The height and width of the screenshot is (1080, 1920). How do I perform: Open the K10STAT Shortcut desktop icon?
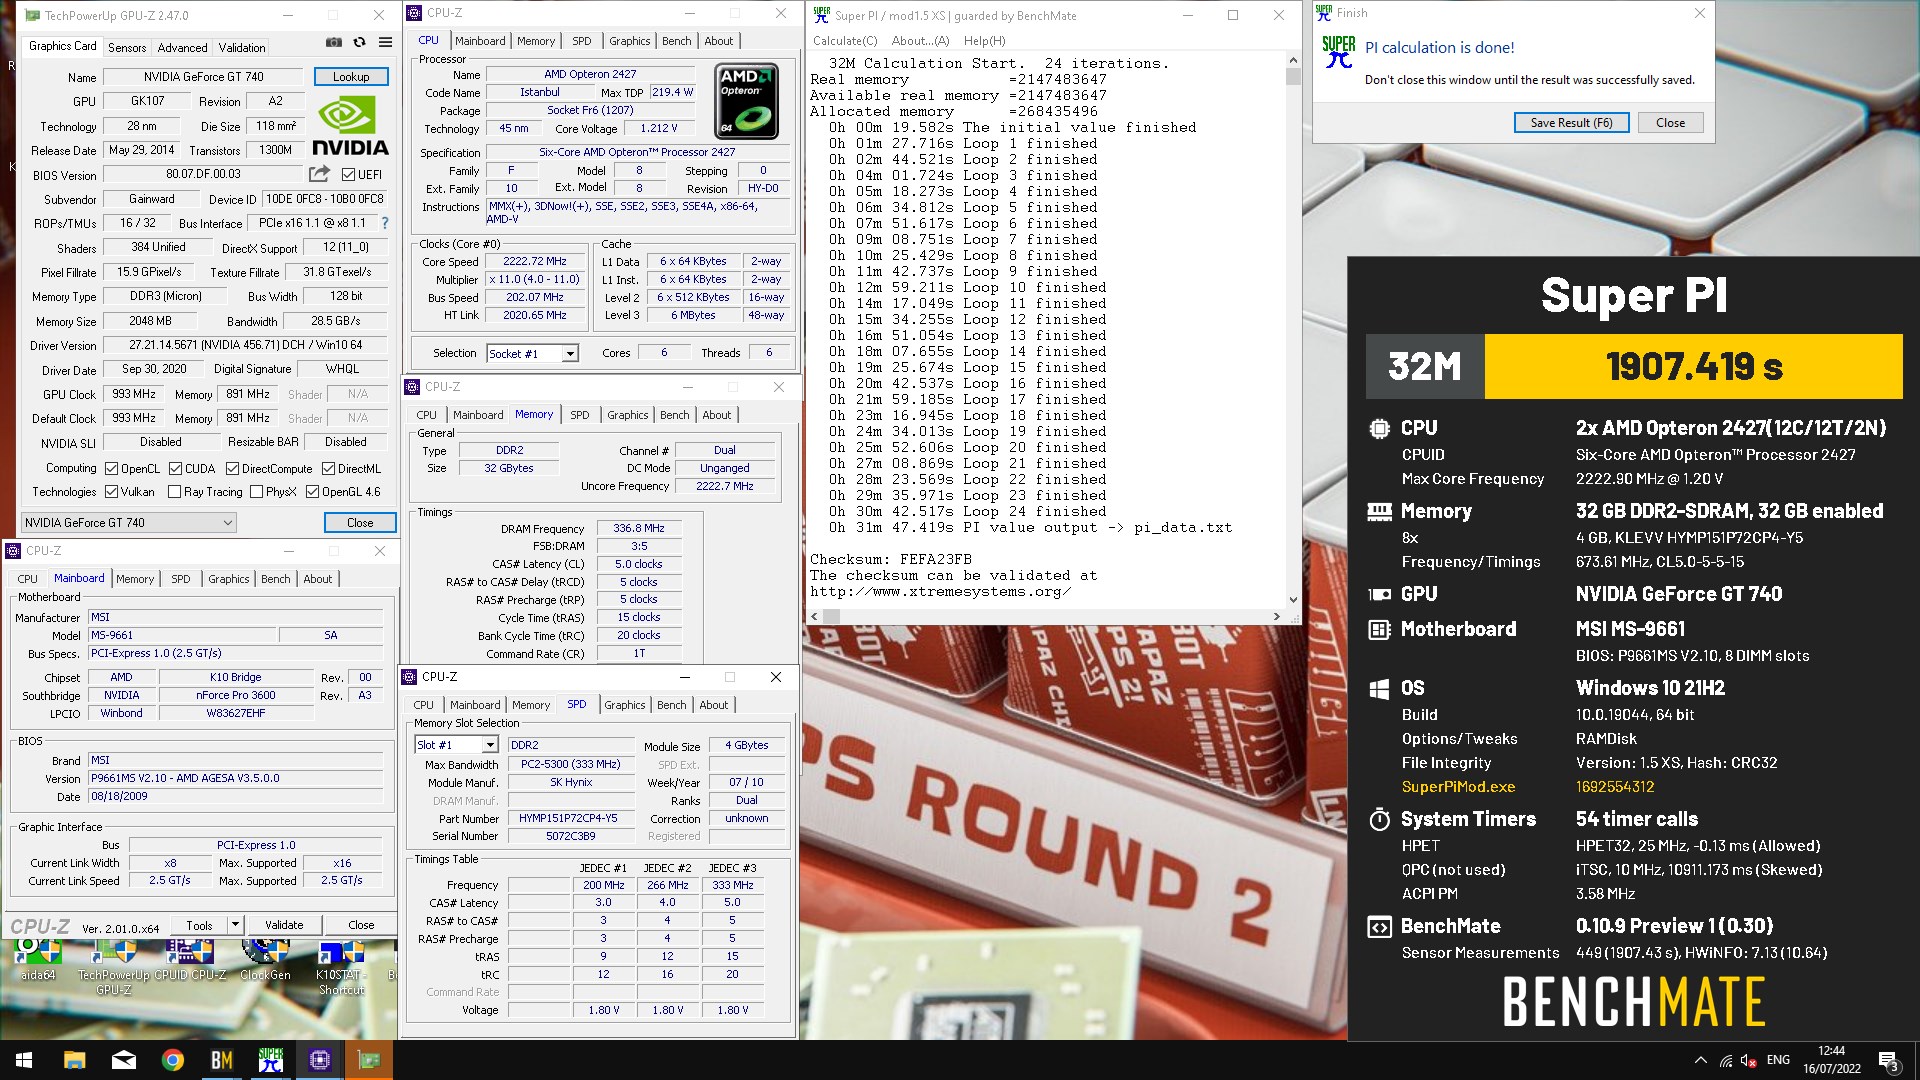(x=342, y=966)
